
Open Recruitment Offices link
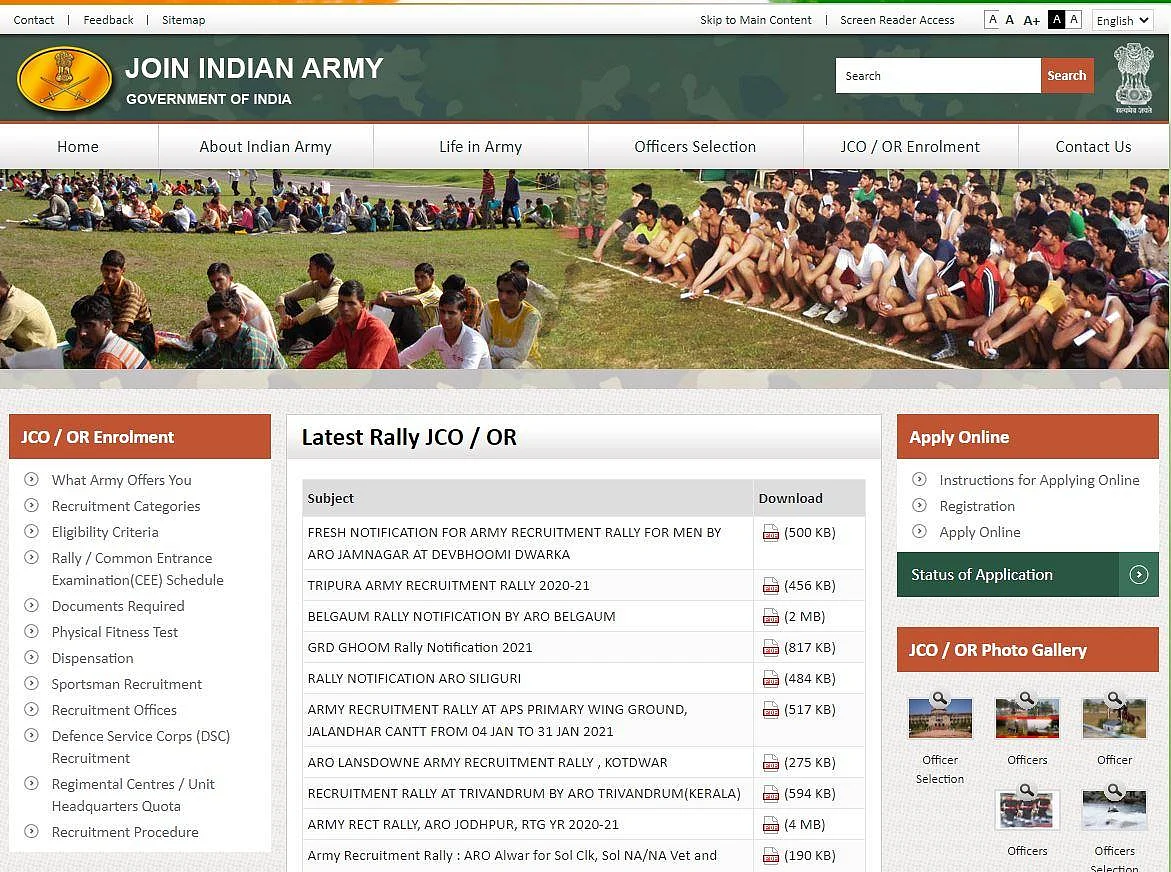[x=114, y=710]
